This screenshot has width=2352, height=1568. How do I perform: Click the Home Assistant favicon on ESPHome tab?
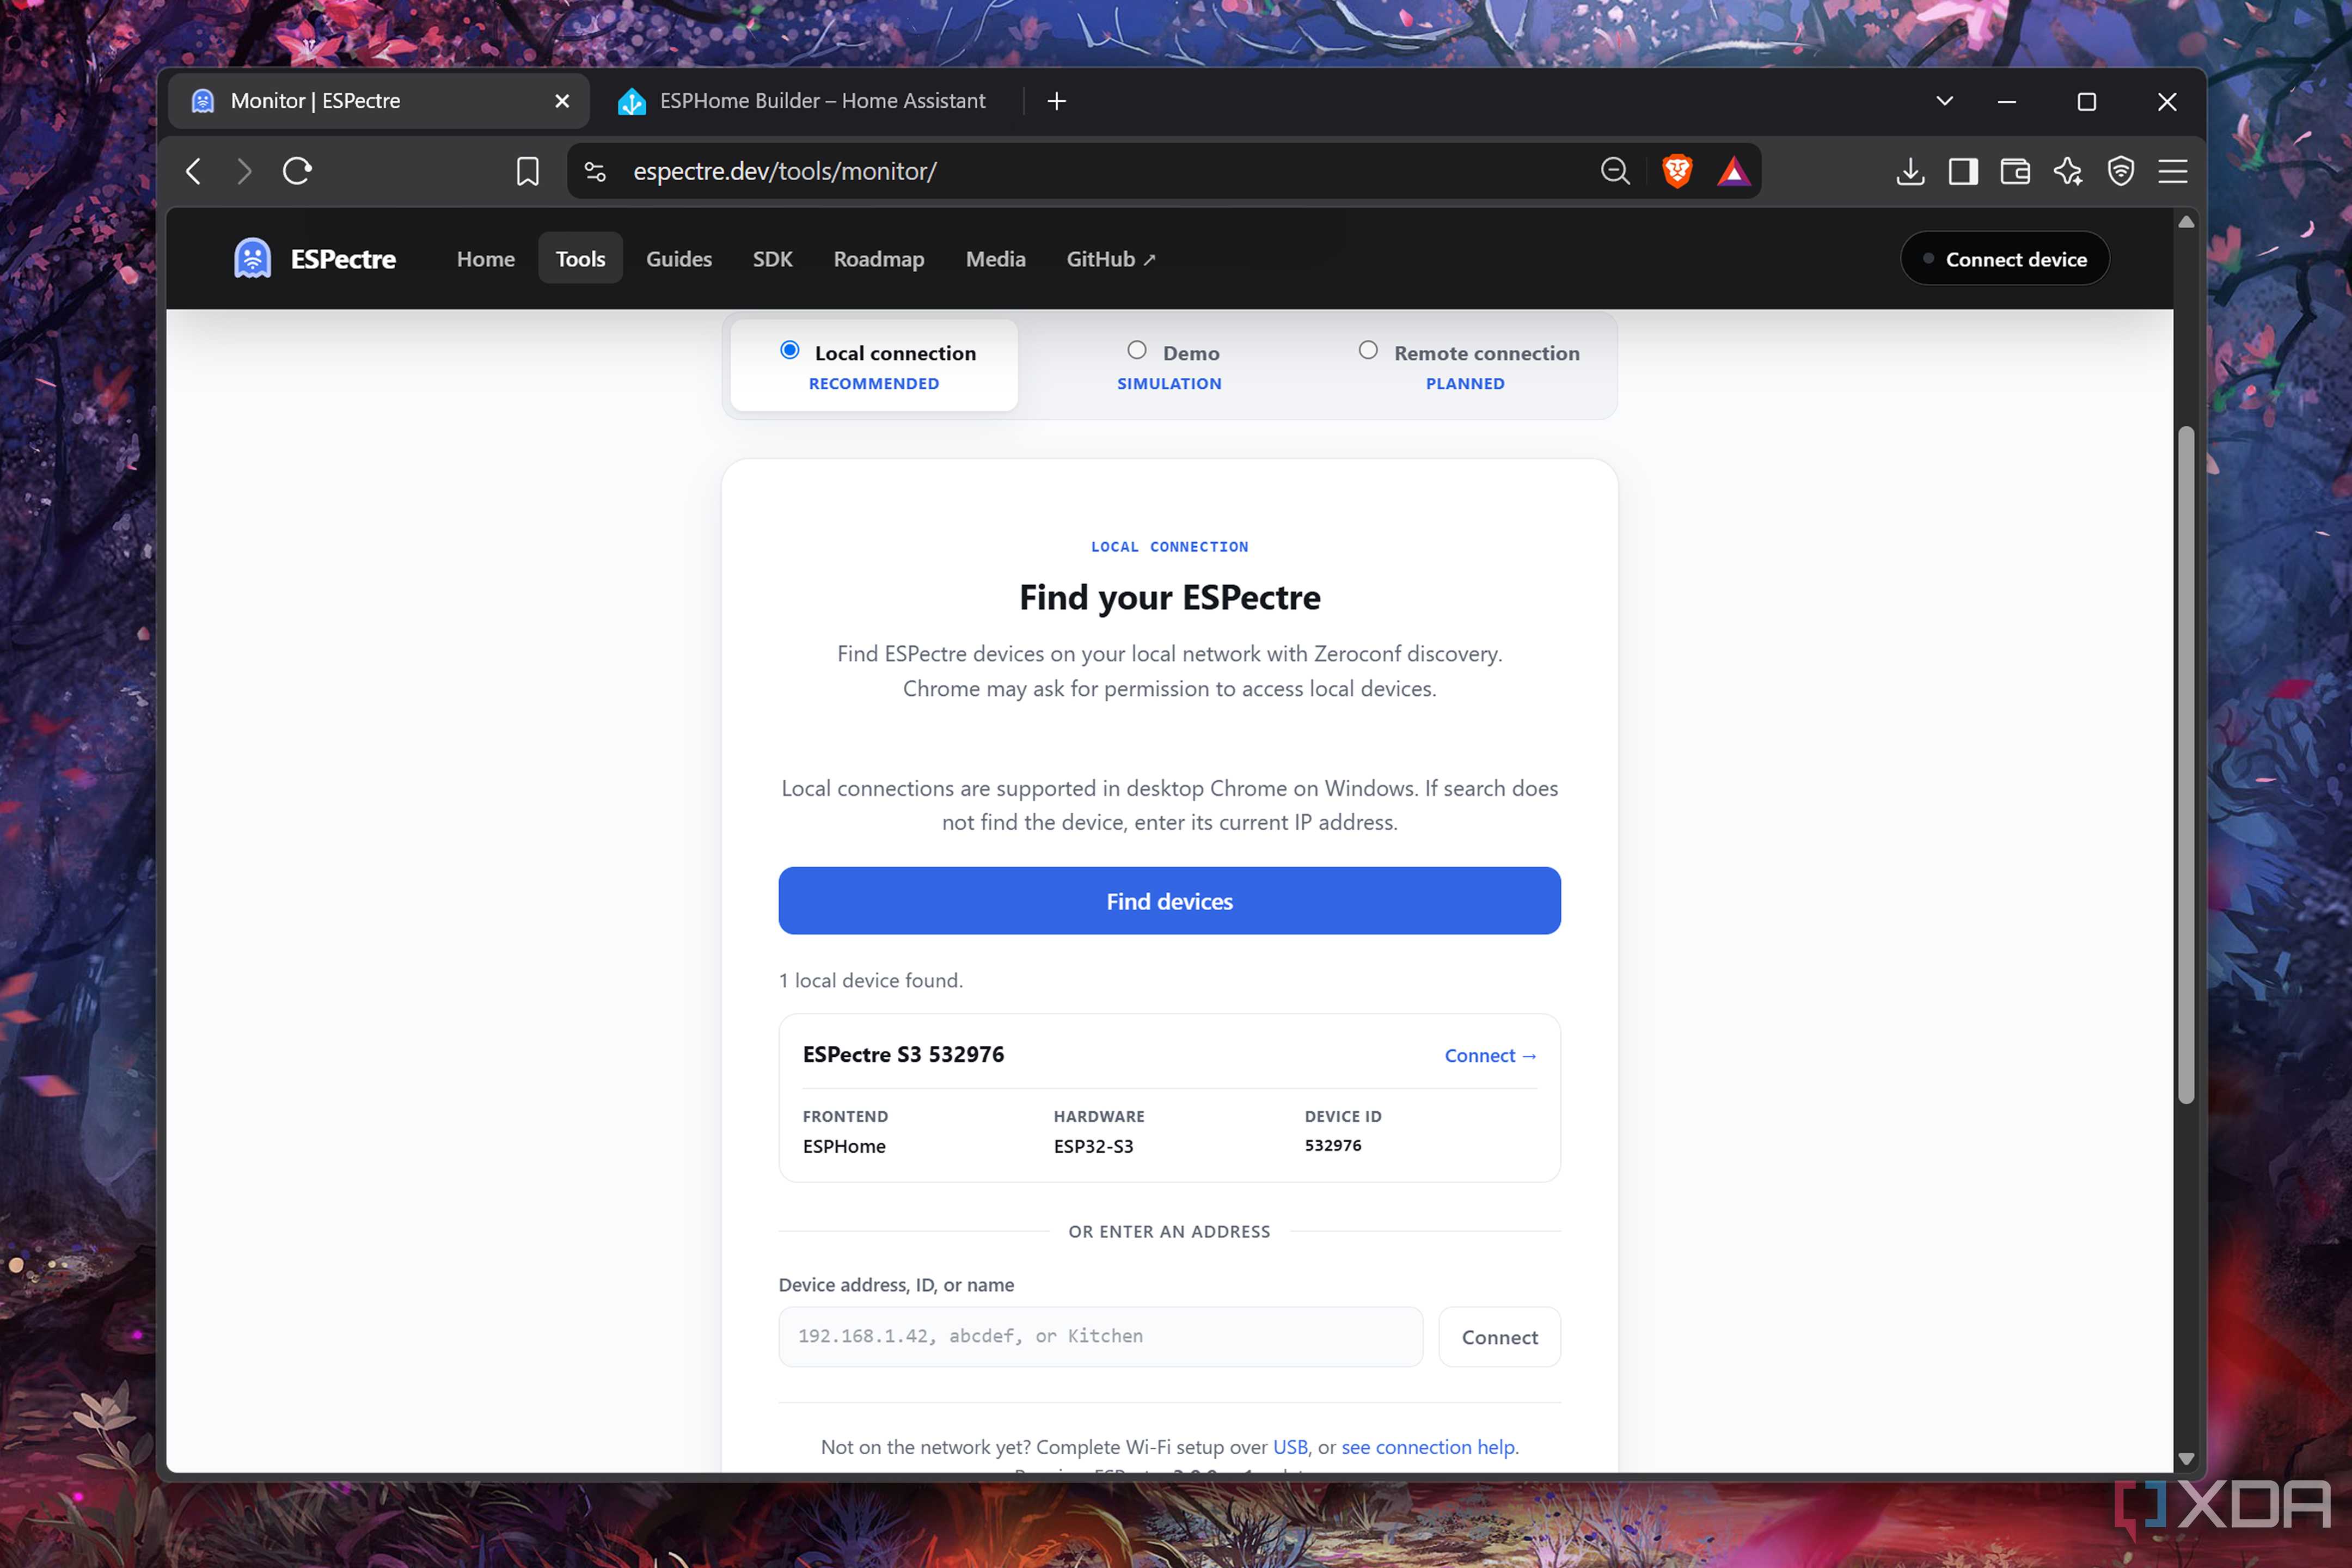point(631,101)
